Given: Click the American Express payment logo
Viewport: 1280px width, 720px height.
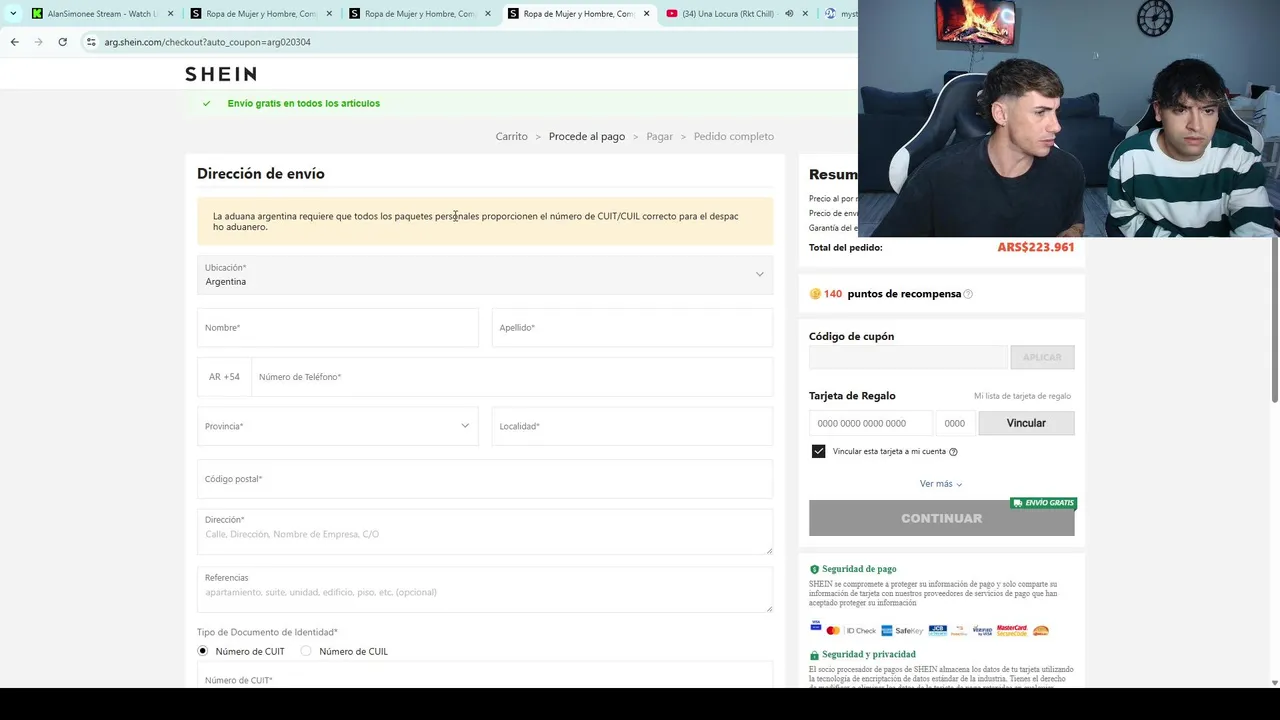Looking at the screenshot, I should 886,630.
